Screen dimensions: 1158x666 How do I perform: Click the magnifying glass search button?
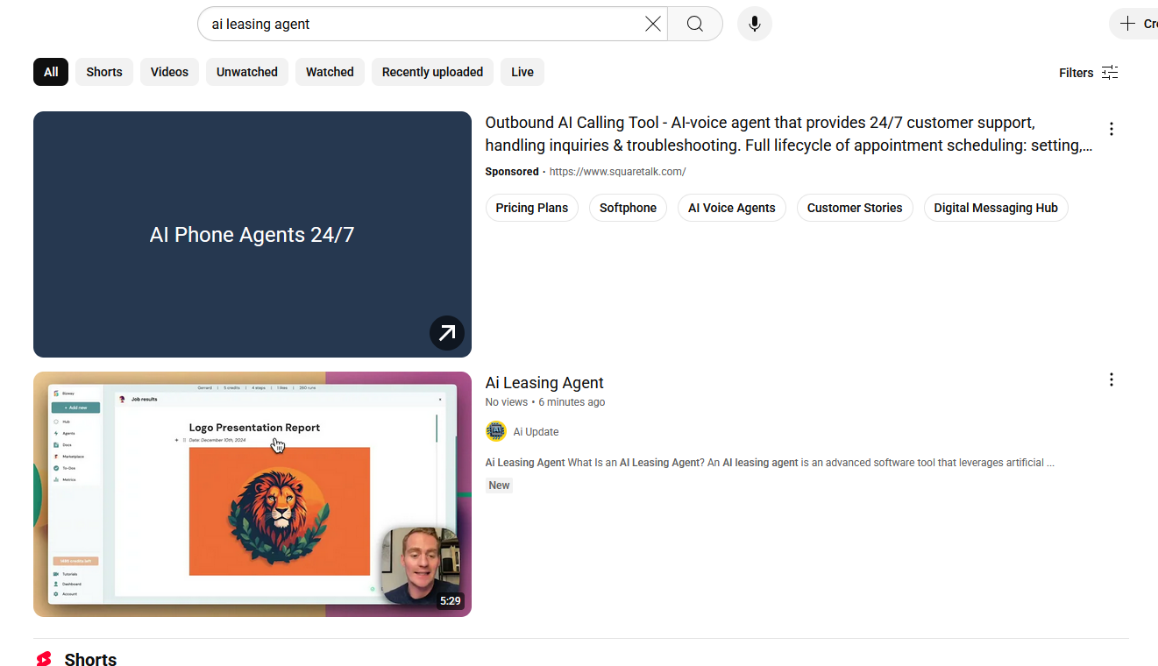point(695,24)
